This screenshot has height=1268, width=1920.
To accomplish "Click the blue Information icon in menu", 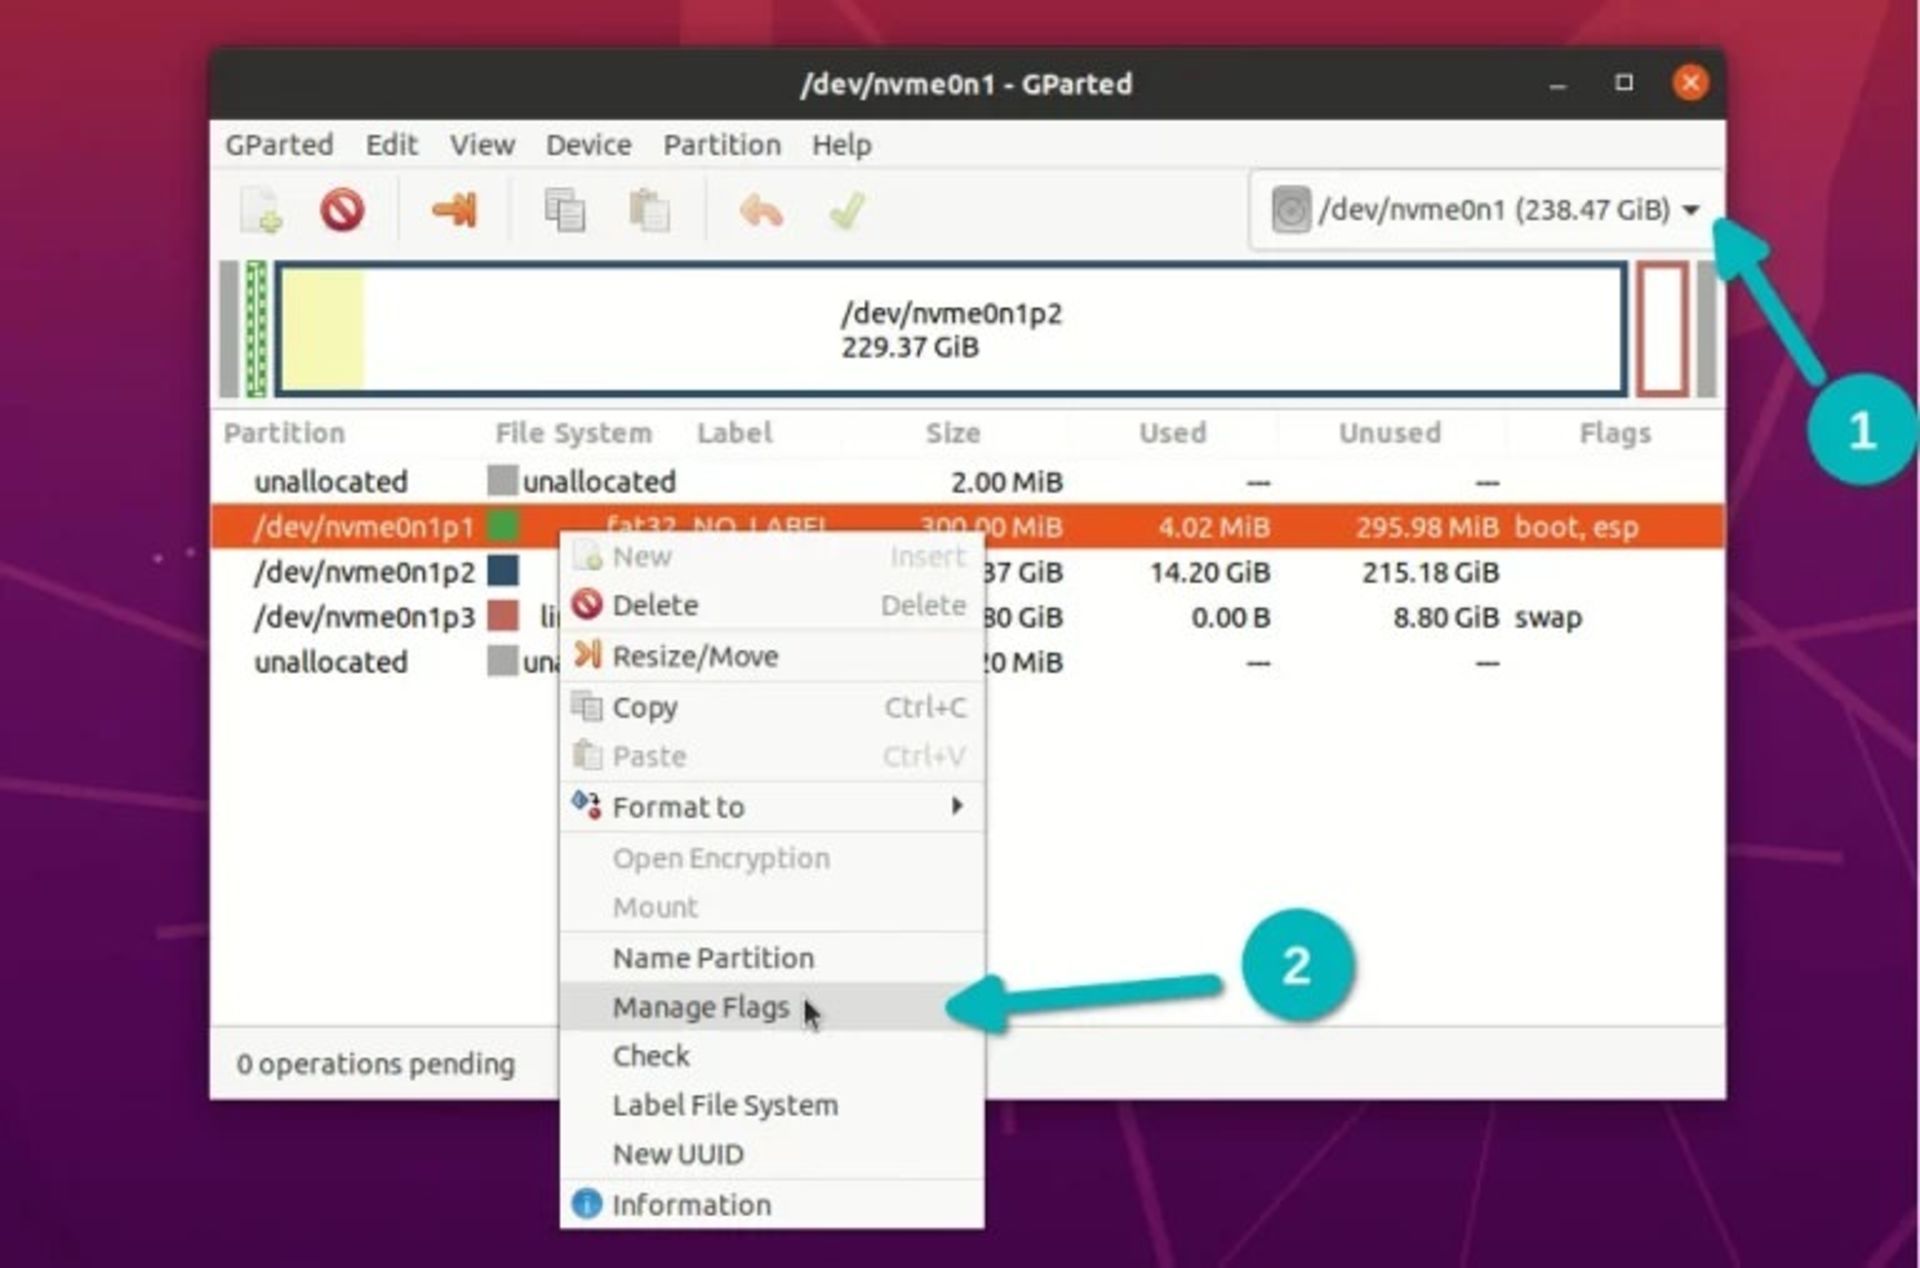I will click(586, 1204).
